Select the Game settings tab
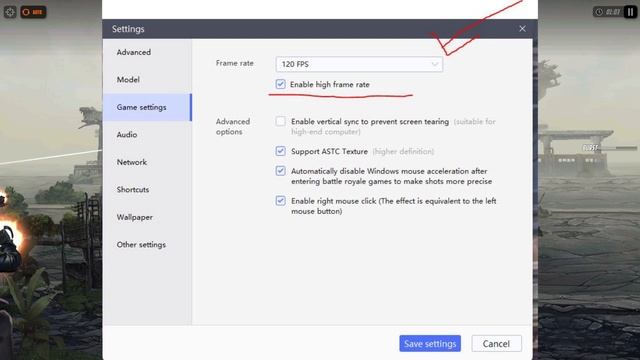 [147, 107]
